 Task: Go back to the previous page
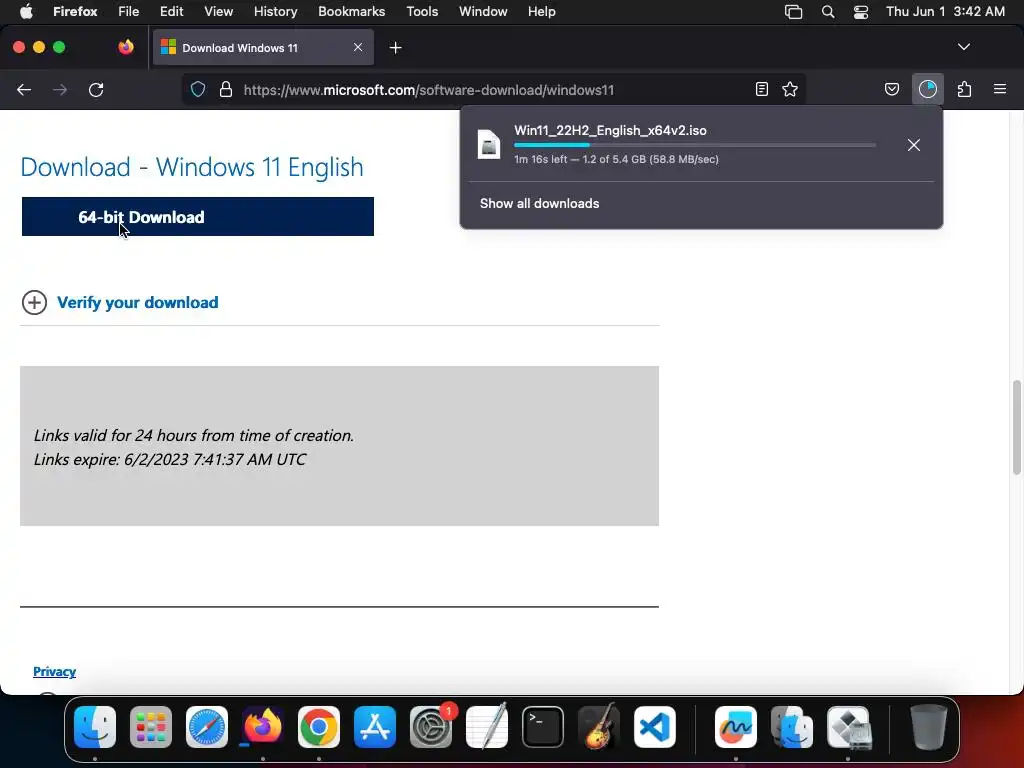pyautogui.click(x=24, y=89)
